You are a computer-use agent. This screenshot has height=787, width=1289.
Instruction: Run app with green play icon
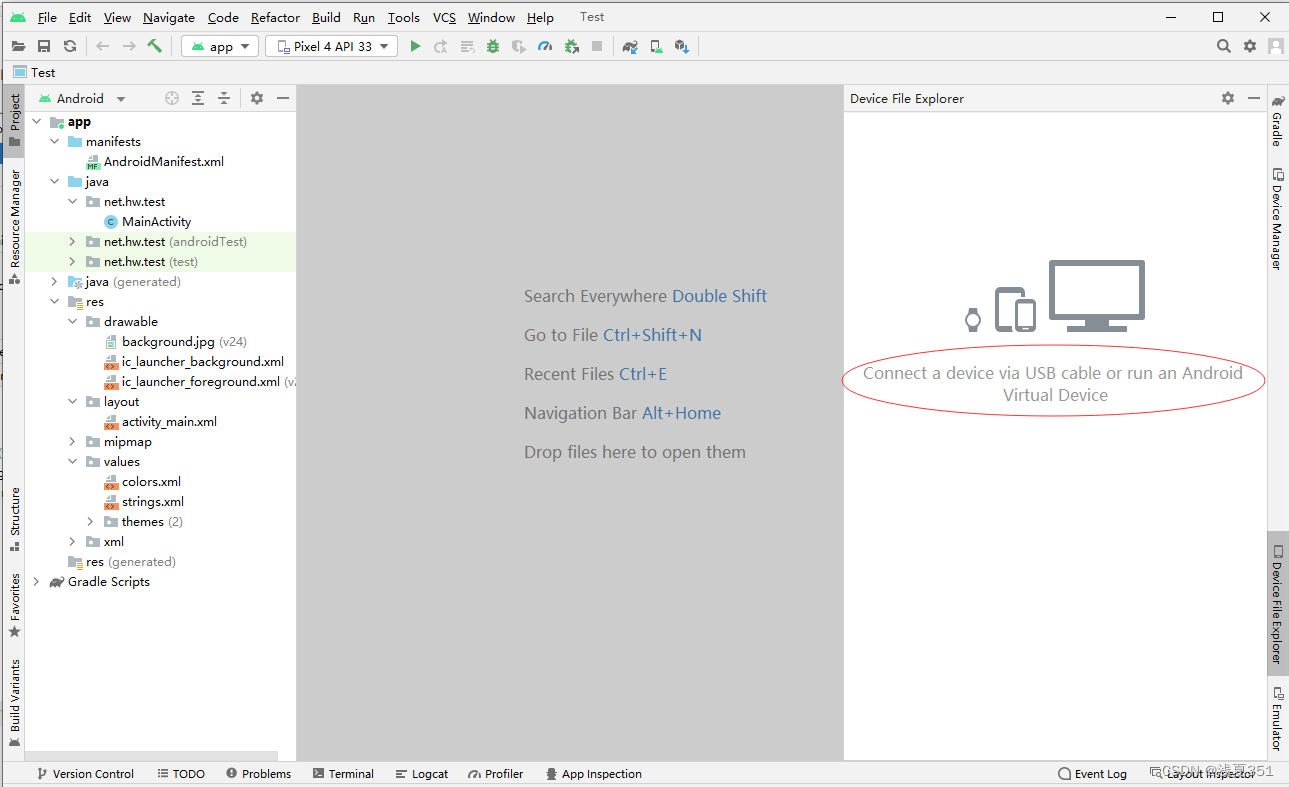coord(415,46)
